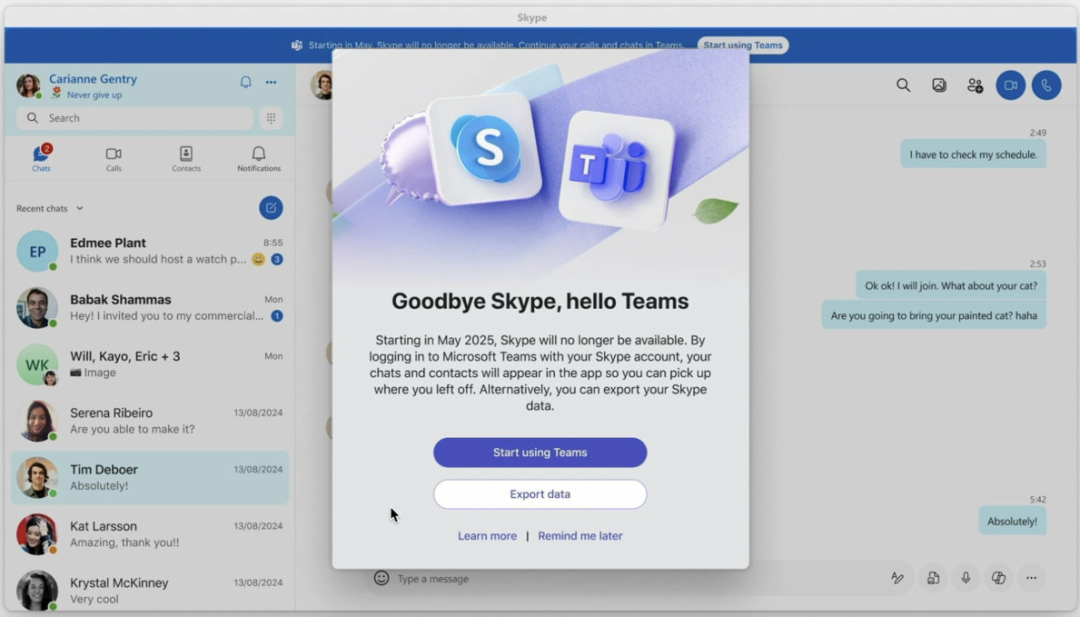Click the Type a message field
The height and width of the screenshot is (617, 1080).
click(x=620, y=578)
